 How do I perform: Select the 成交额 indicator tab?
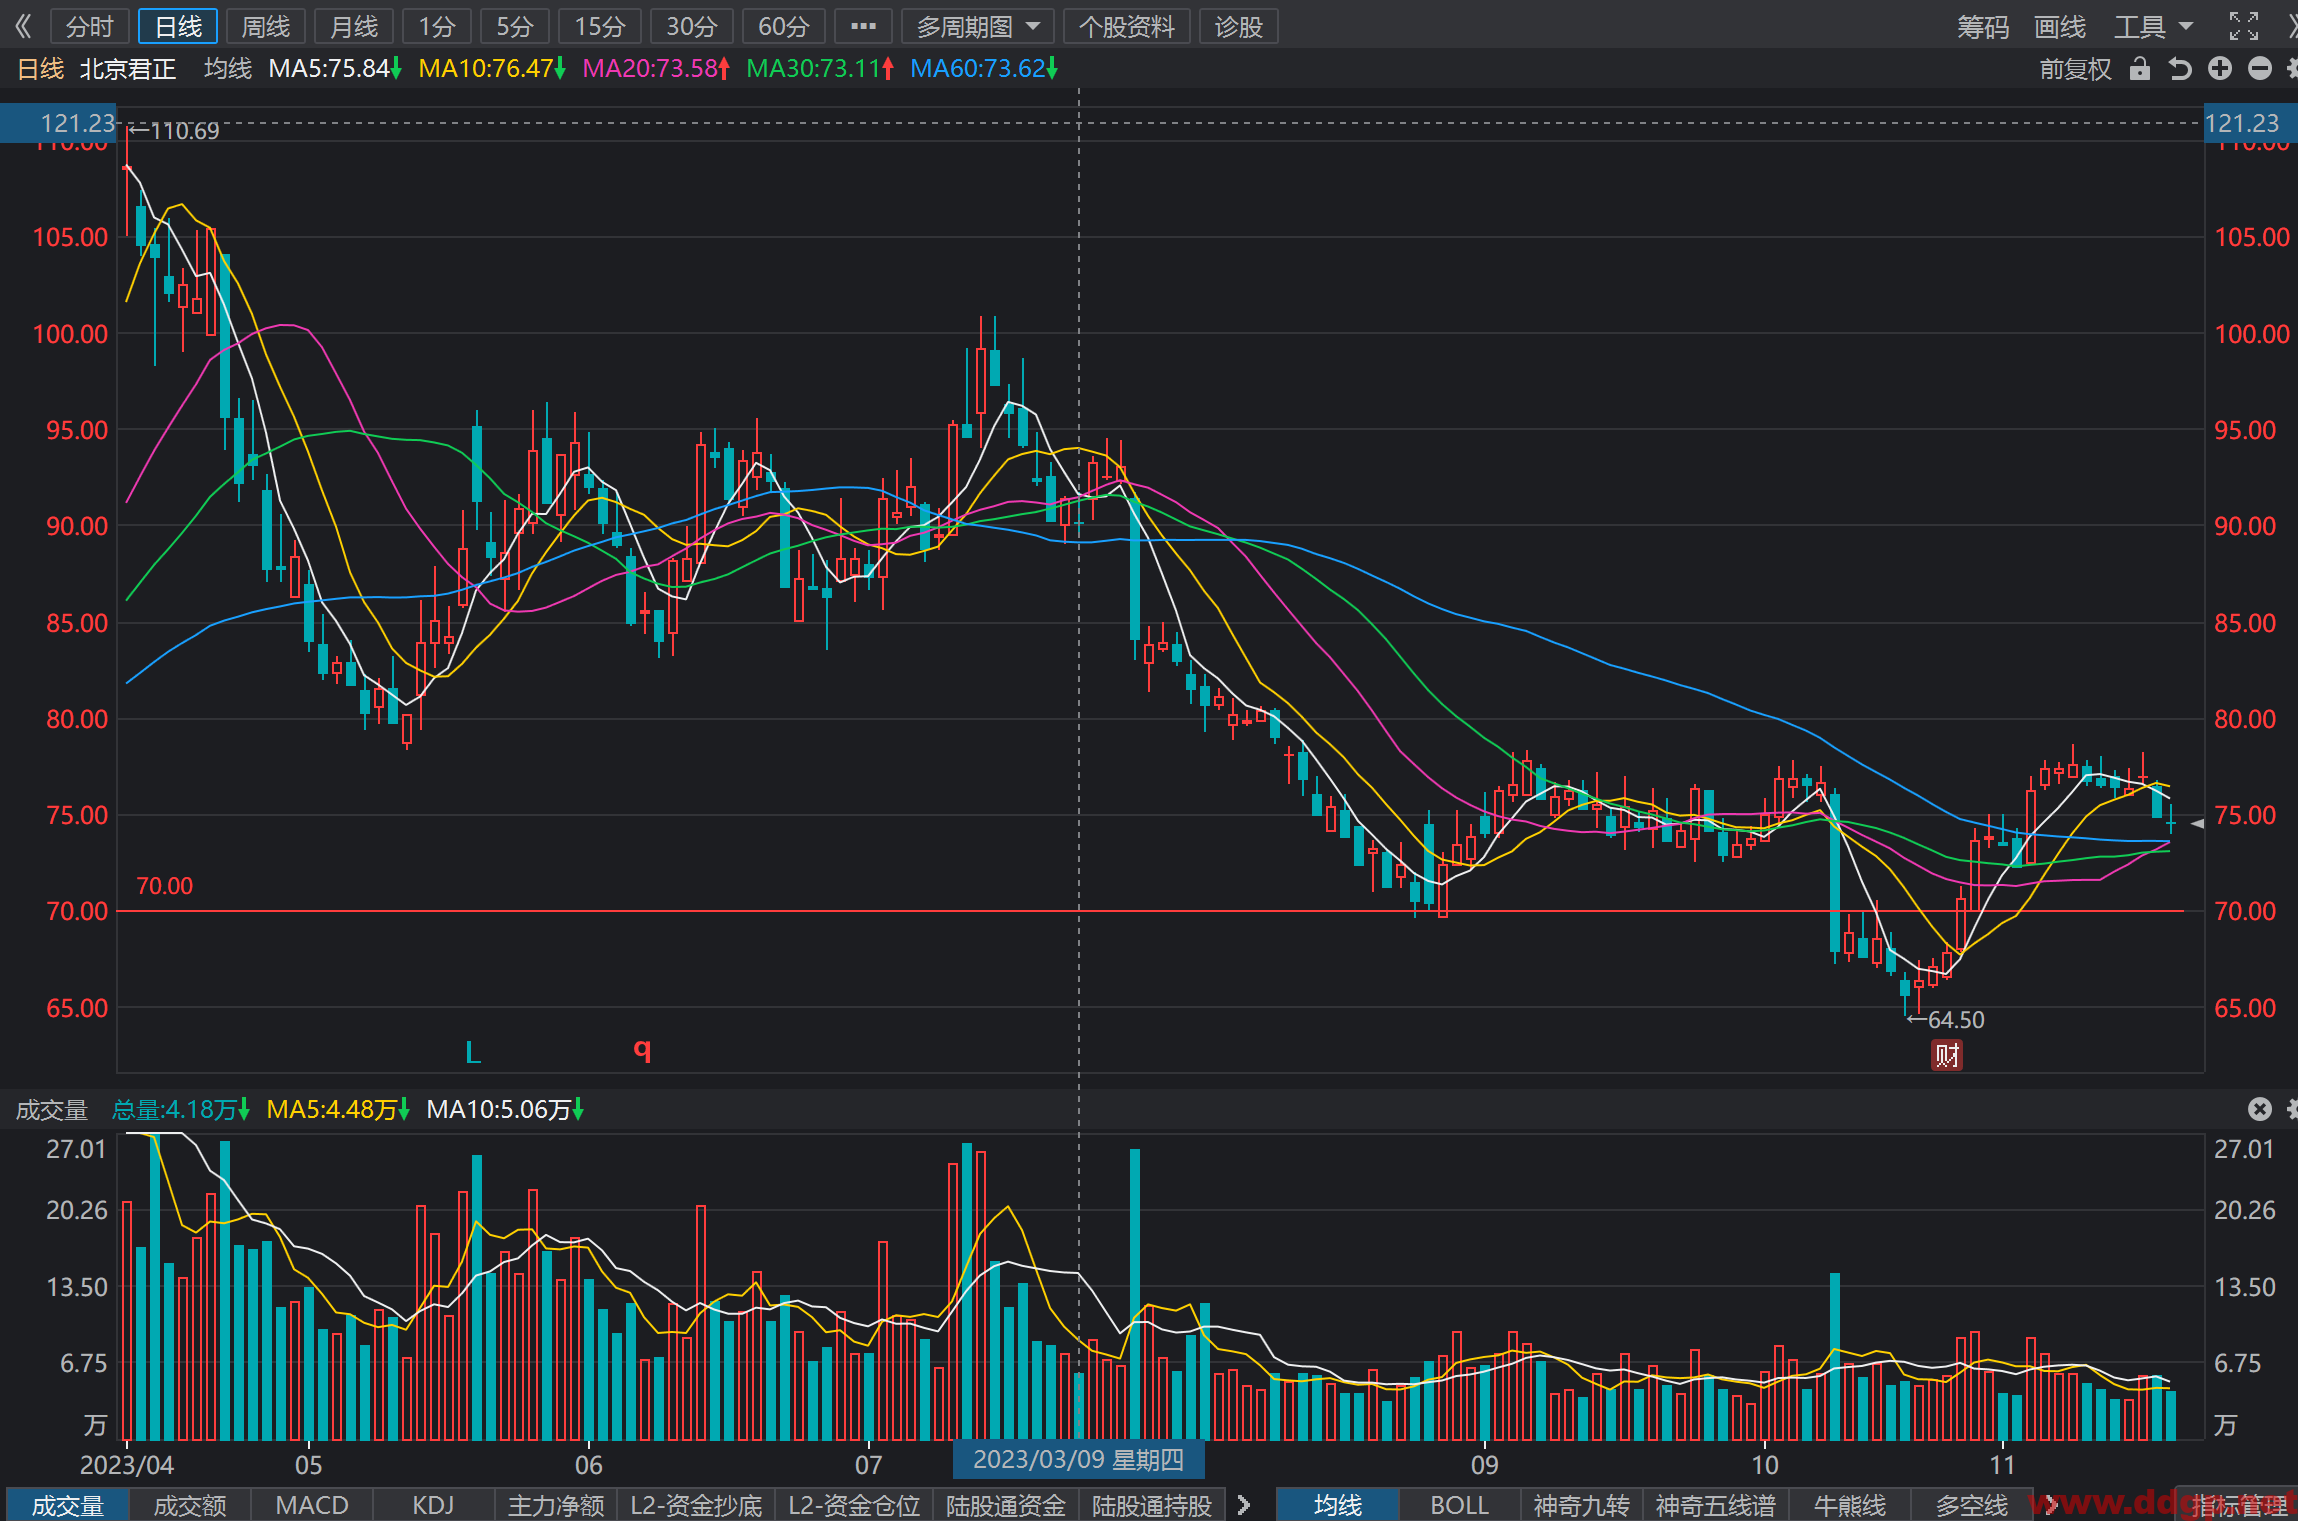[189, 1505]
